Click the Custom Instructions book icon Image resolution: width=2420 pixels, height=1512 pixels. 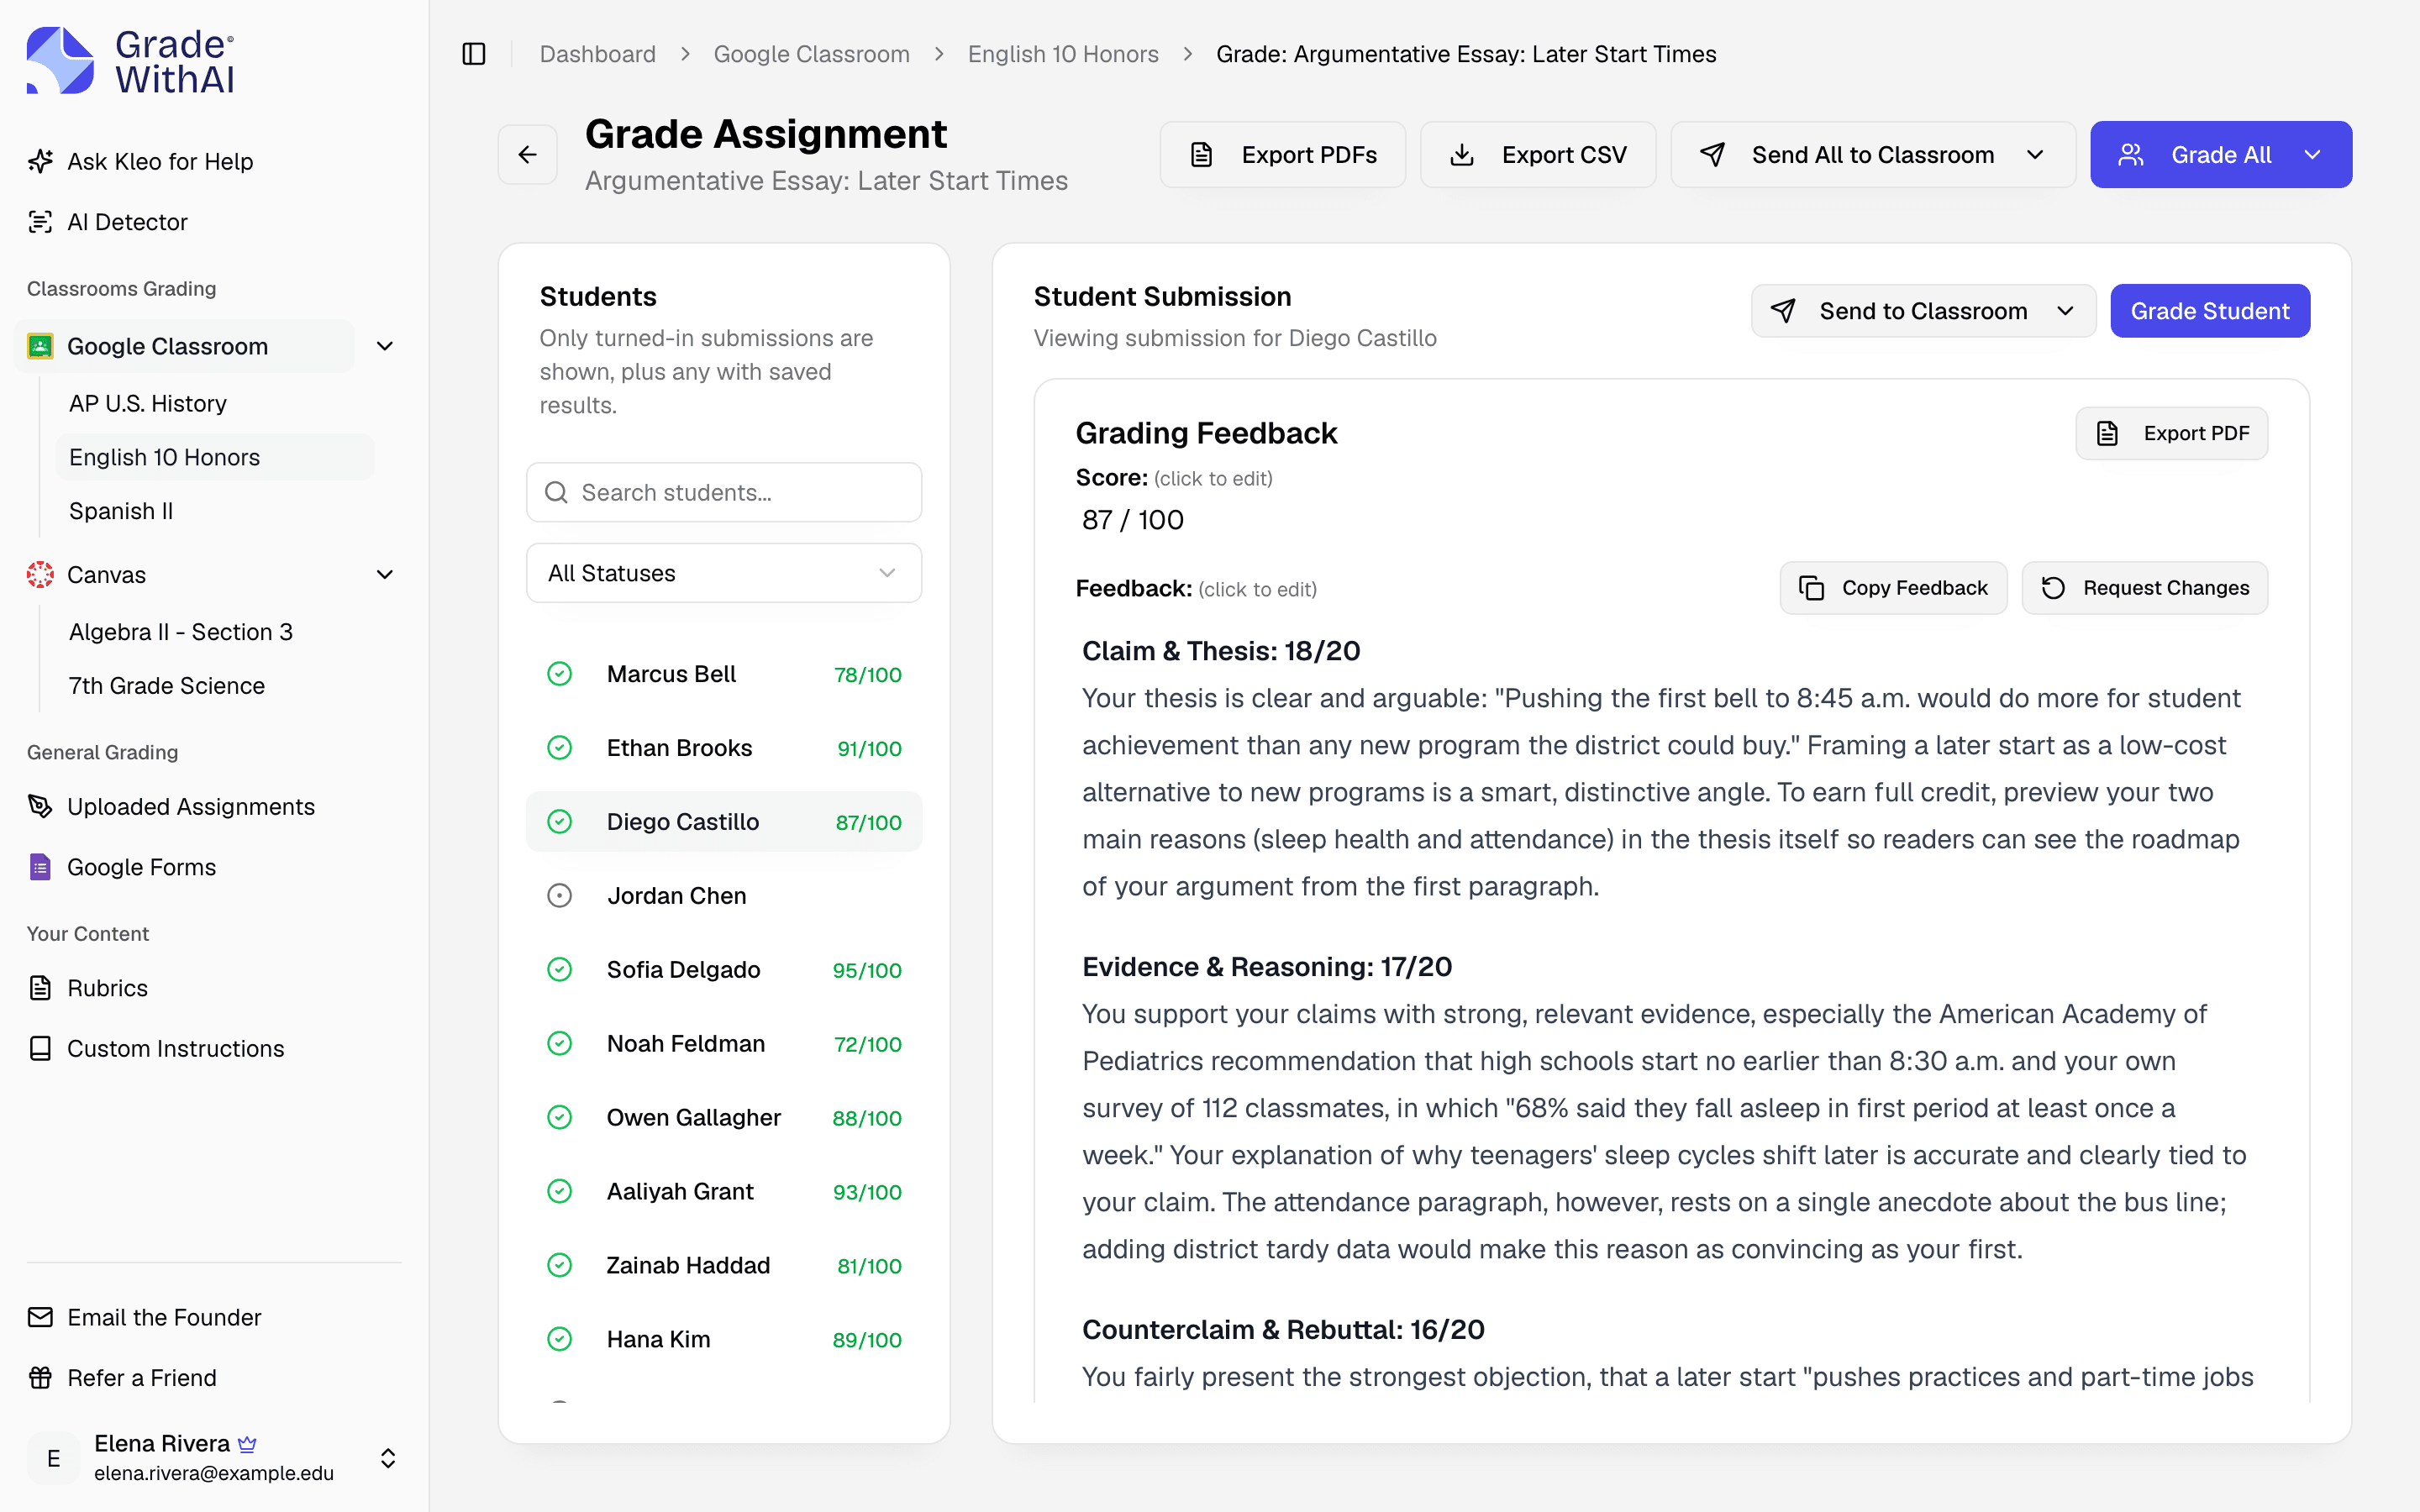tap(40, 1048)
